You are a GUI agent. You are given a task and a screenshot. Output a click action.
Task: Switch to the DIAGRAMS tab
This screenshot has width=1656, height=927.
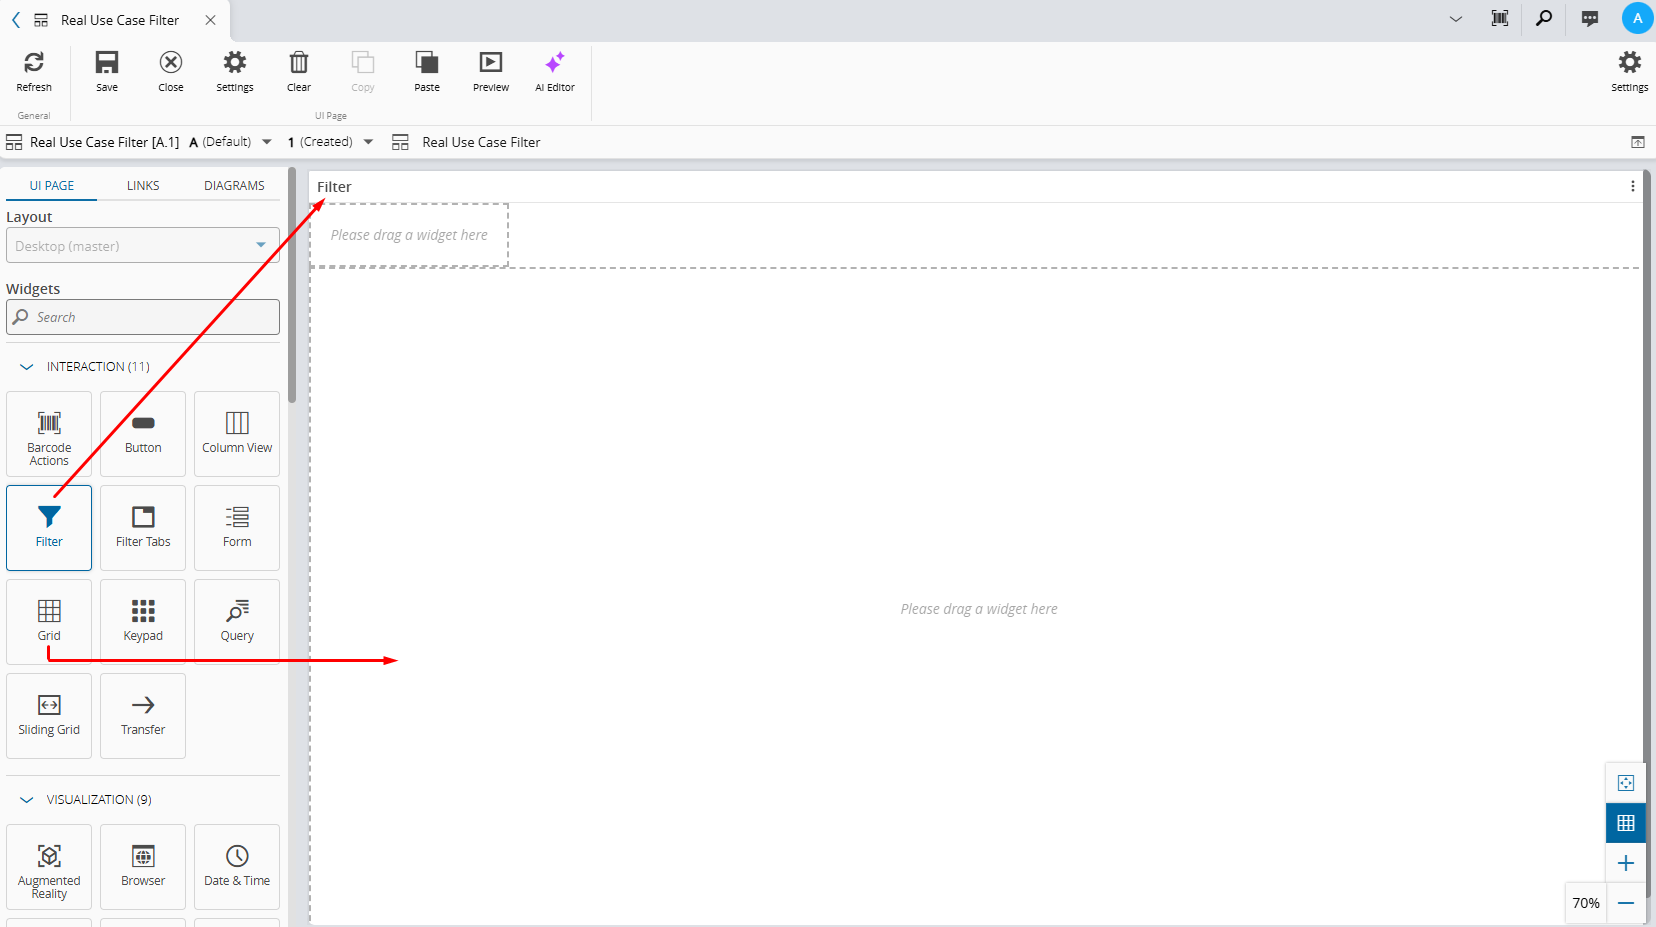click(234, 186)
